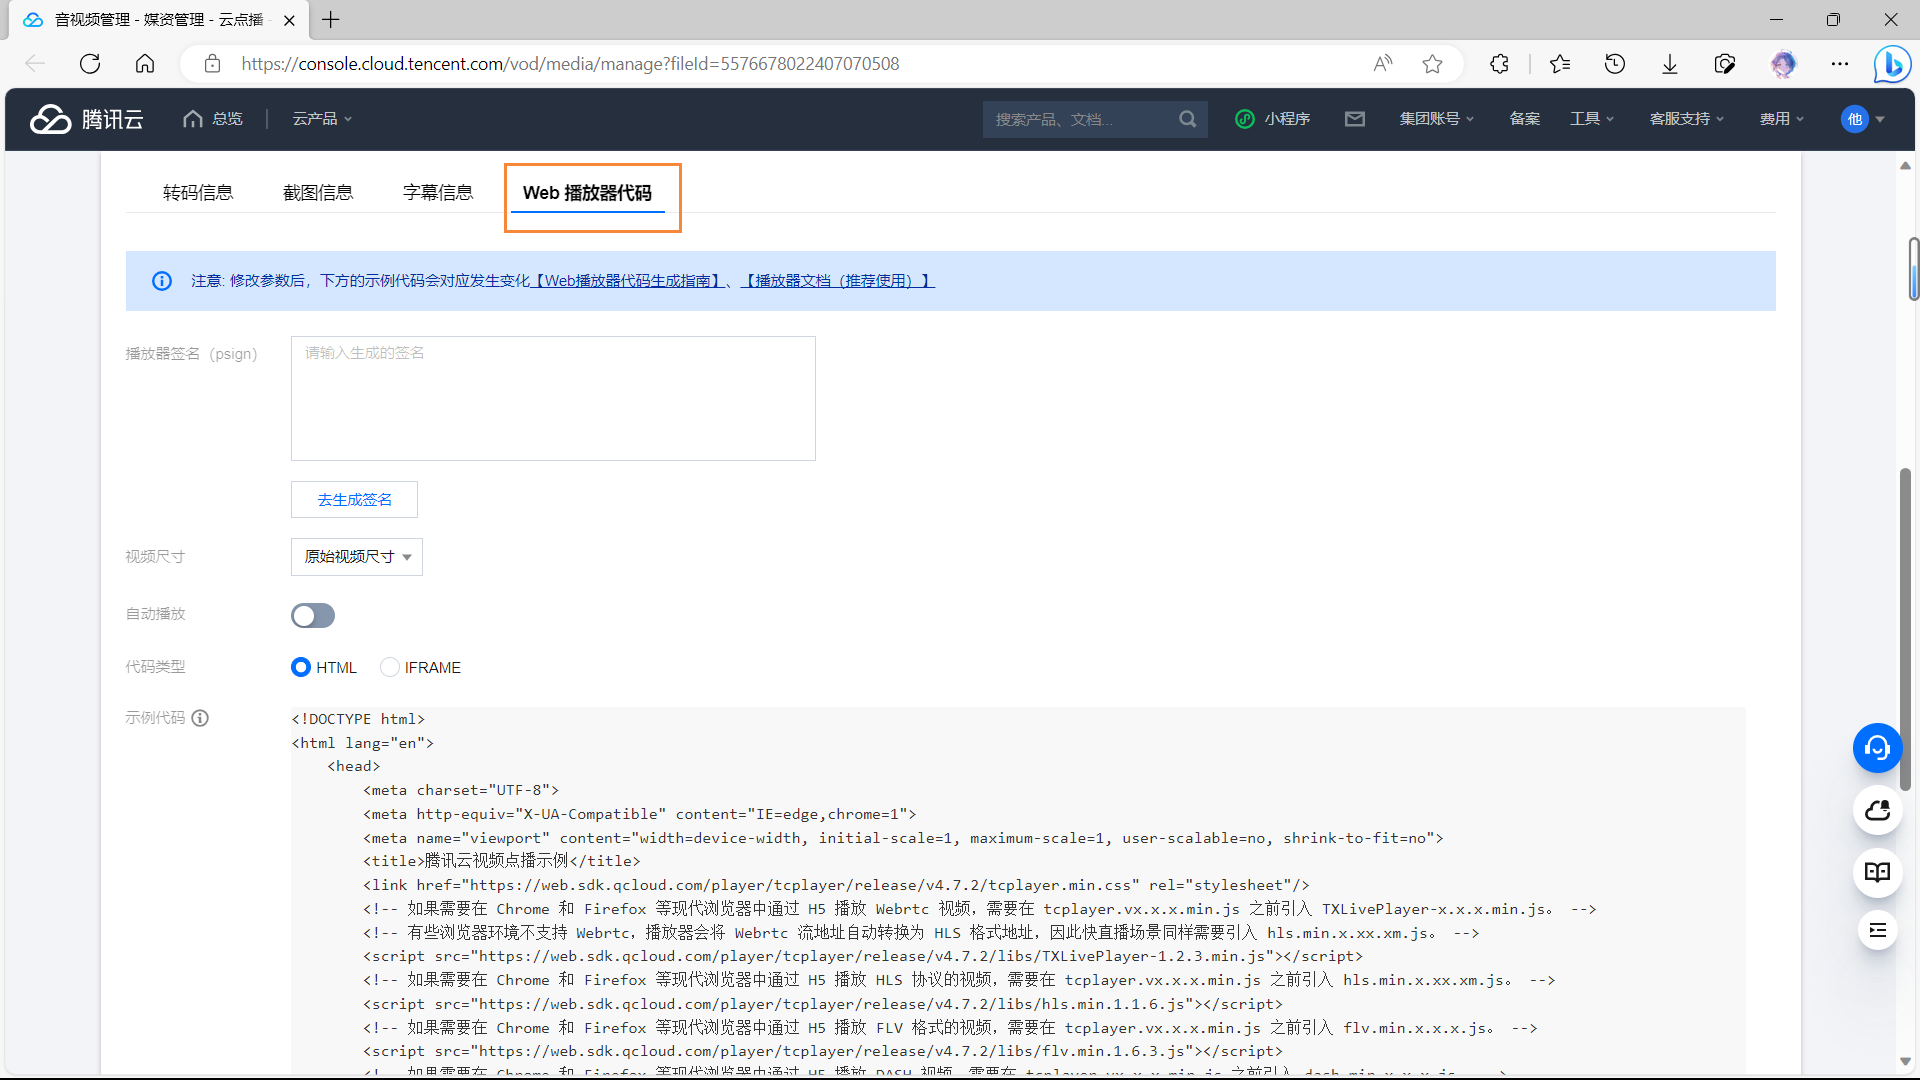Switch to the 字幕信息 tab
The image size is (1920, 1080).
[438, 193]
